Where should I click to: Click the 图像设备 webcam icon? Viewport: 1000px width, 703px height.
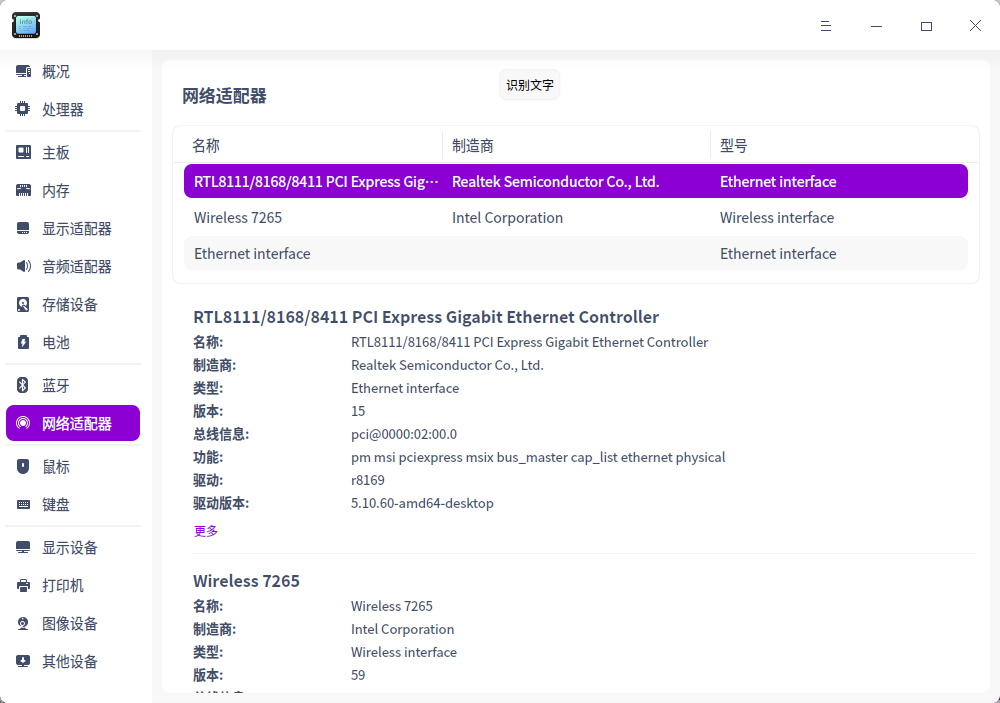(x=24, y=623)
